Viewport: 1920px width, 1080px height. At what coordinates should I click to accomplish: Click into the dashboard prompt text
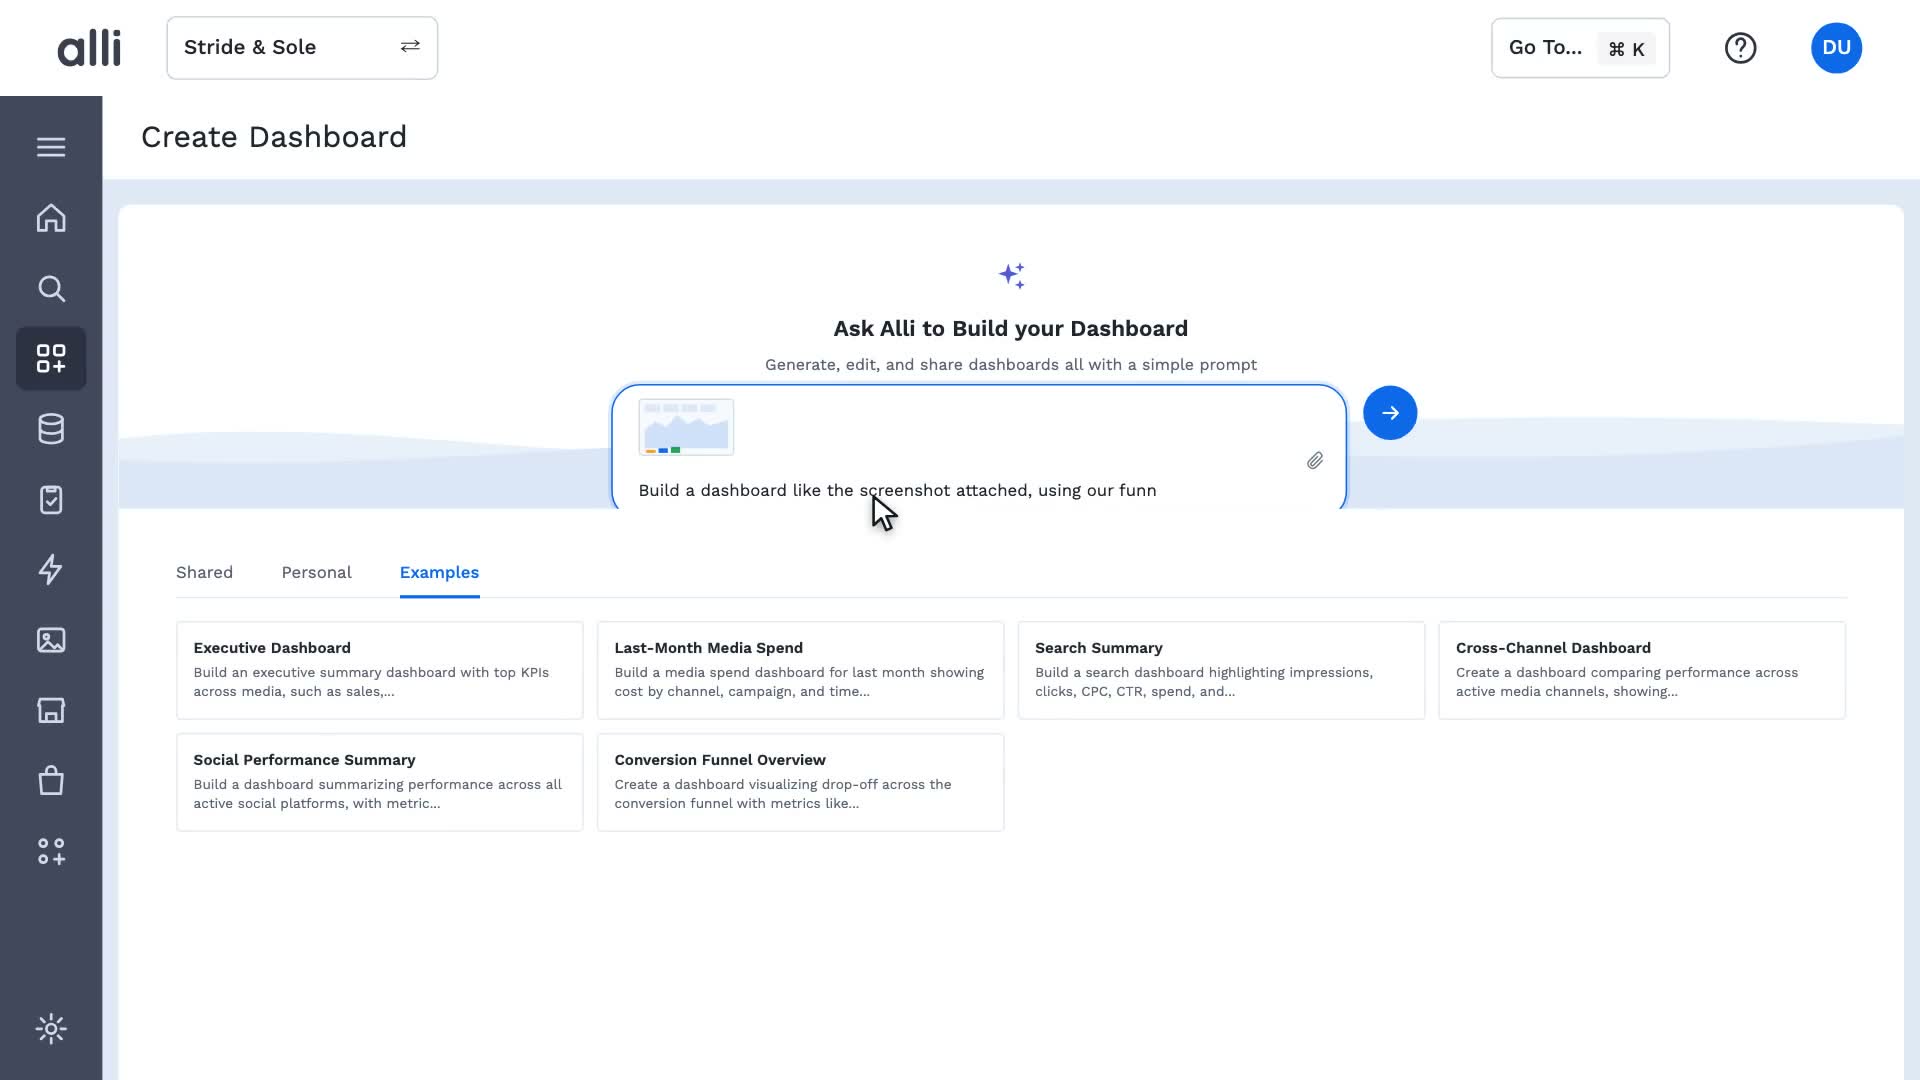[897, 491]
